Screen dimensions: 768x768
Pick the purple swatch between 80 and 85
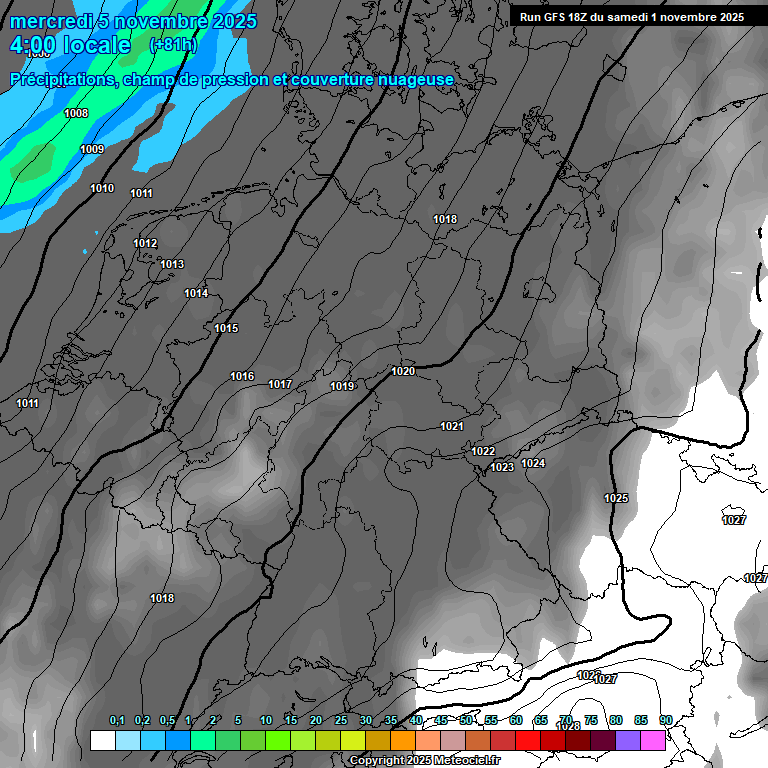(628, 740)
